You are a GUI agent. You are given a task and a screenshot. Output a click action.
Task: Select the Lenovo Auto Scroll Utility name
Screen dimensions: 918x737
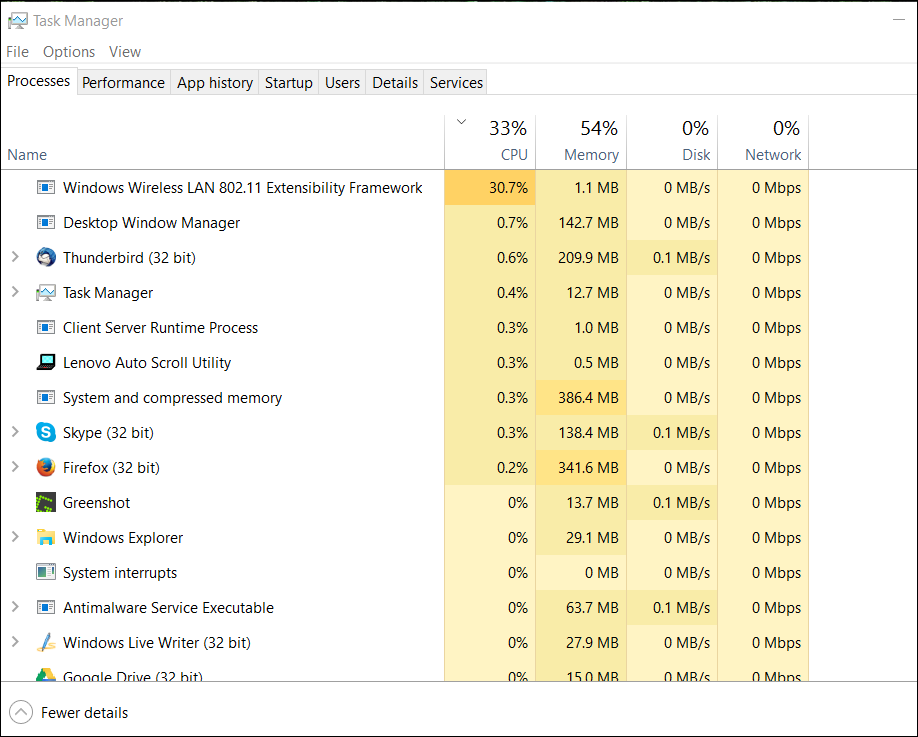point(147,362)
